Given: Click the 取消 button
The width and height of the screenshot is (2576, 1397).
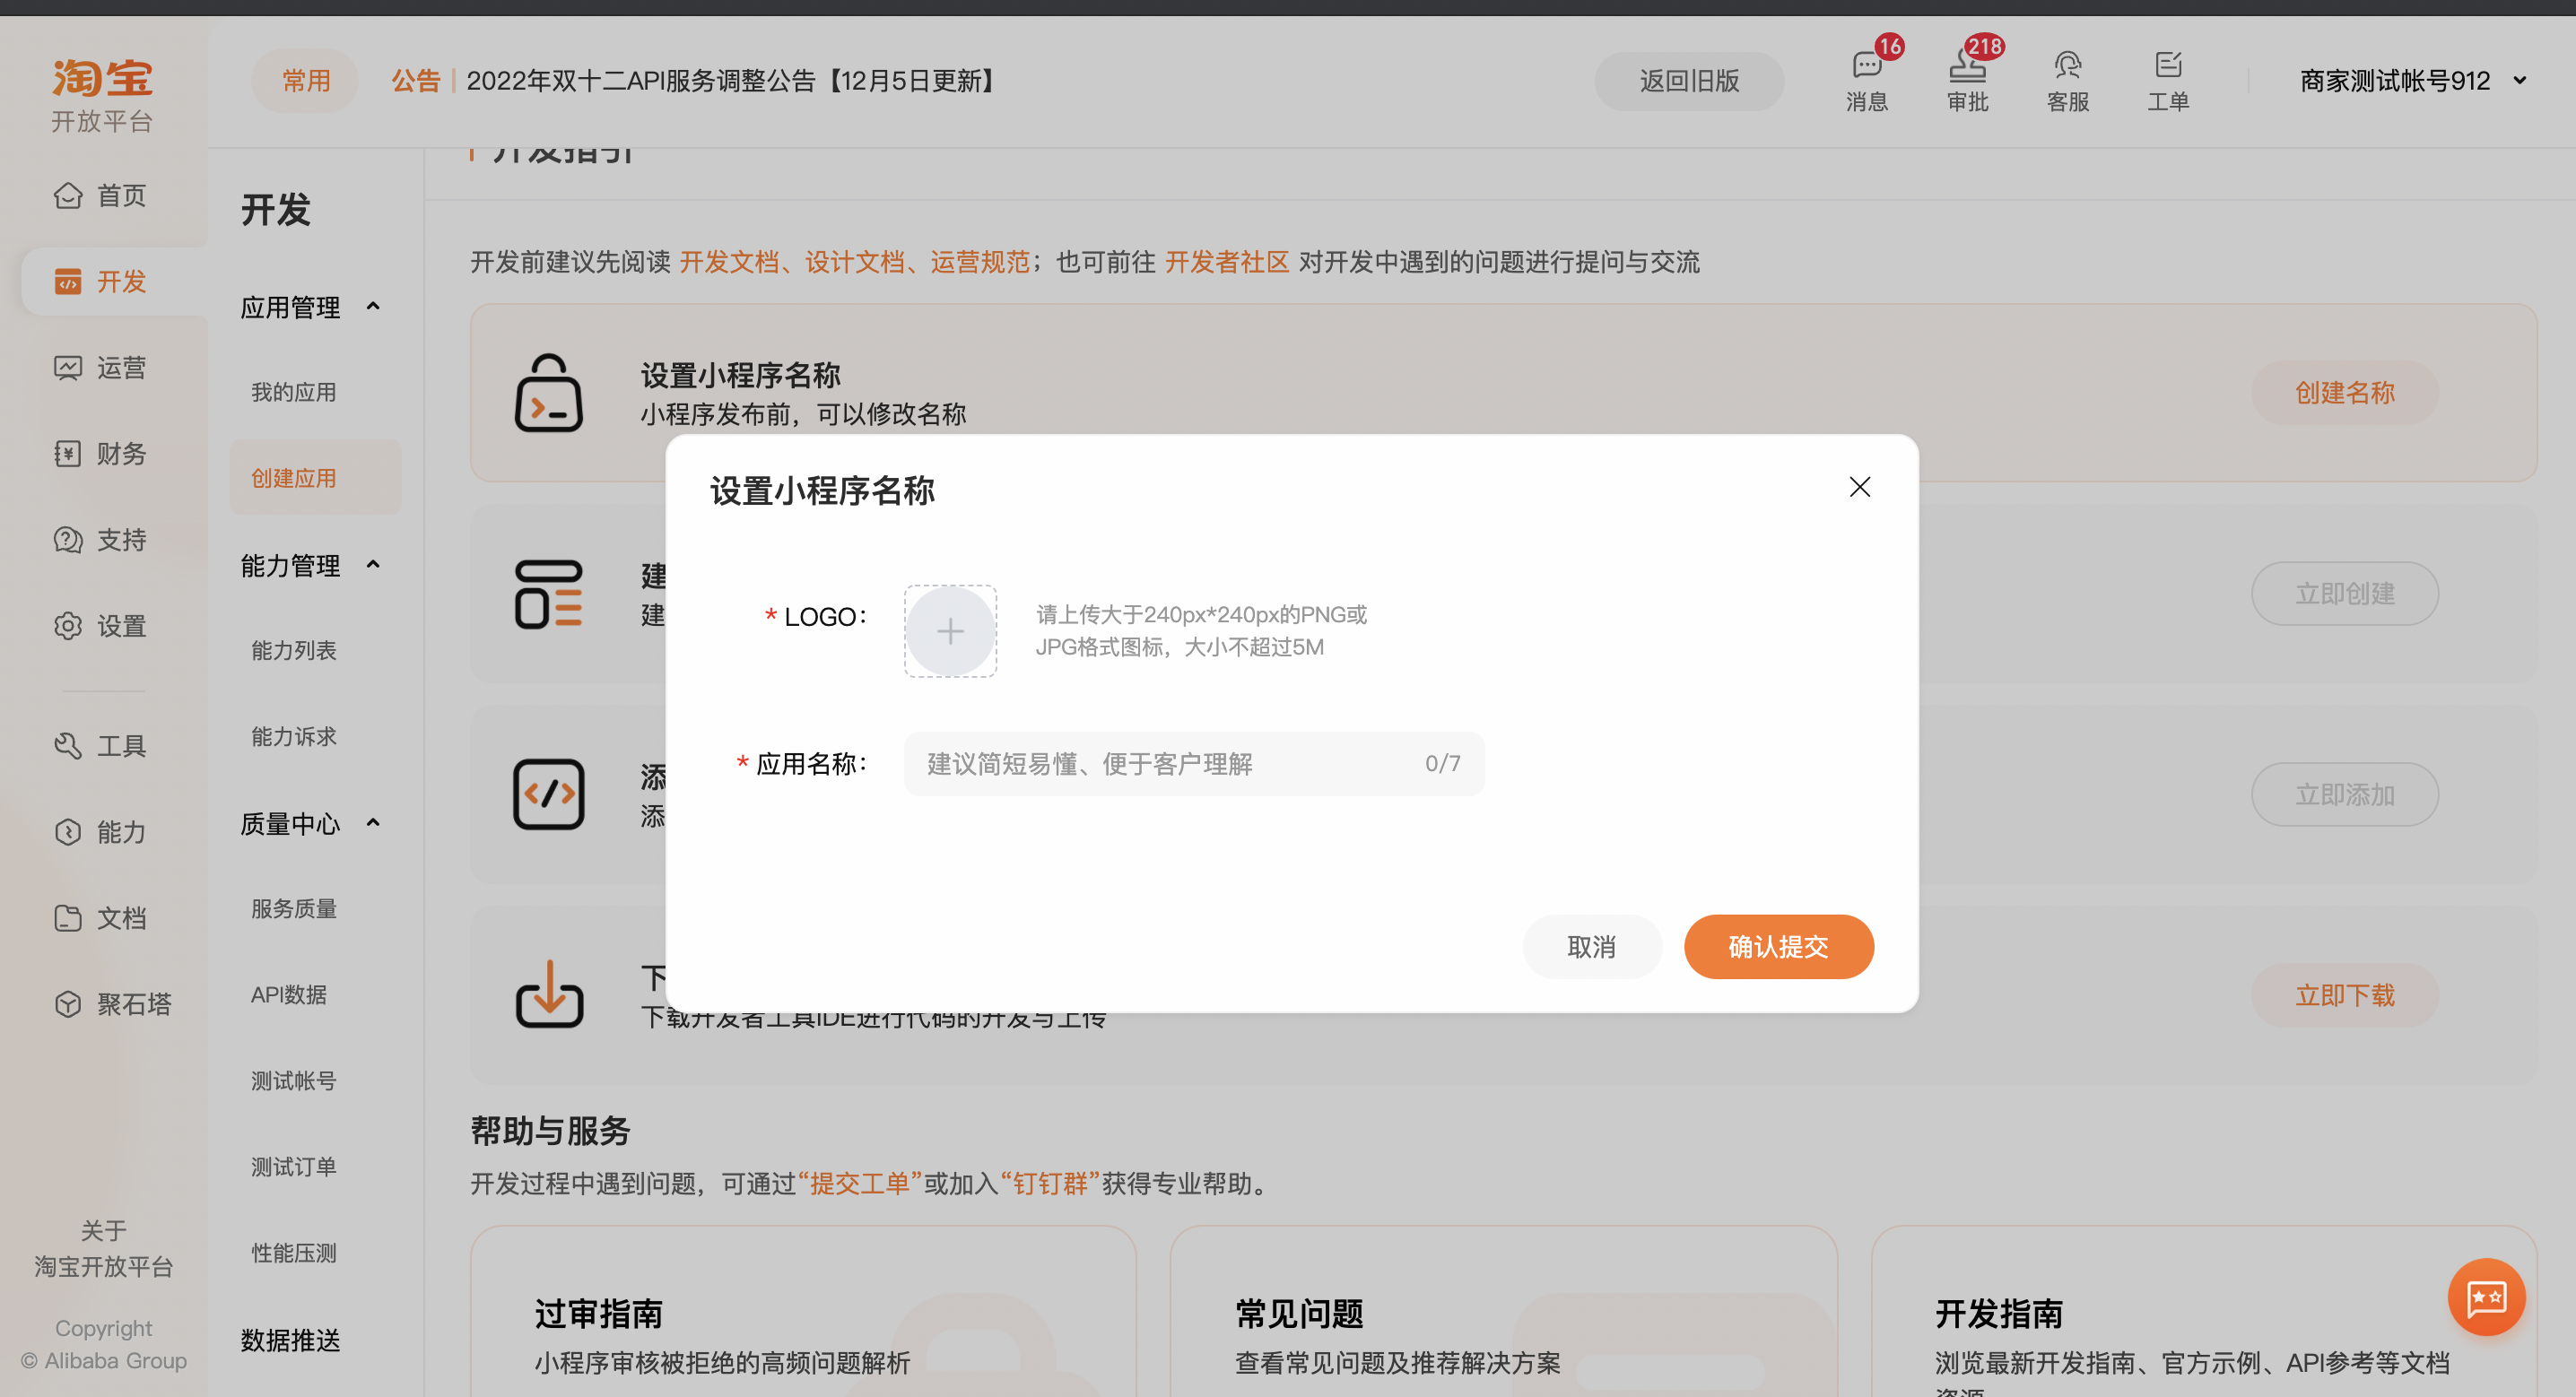Looking at the screenshot, I should pos(1591,946).
